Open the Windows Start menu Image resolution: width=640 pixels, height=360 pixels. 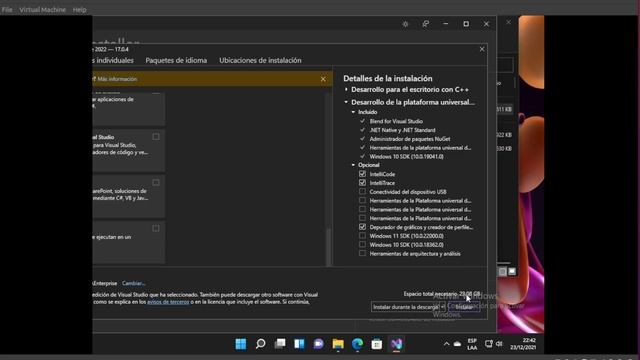click(241, 344)
